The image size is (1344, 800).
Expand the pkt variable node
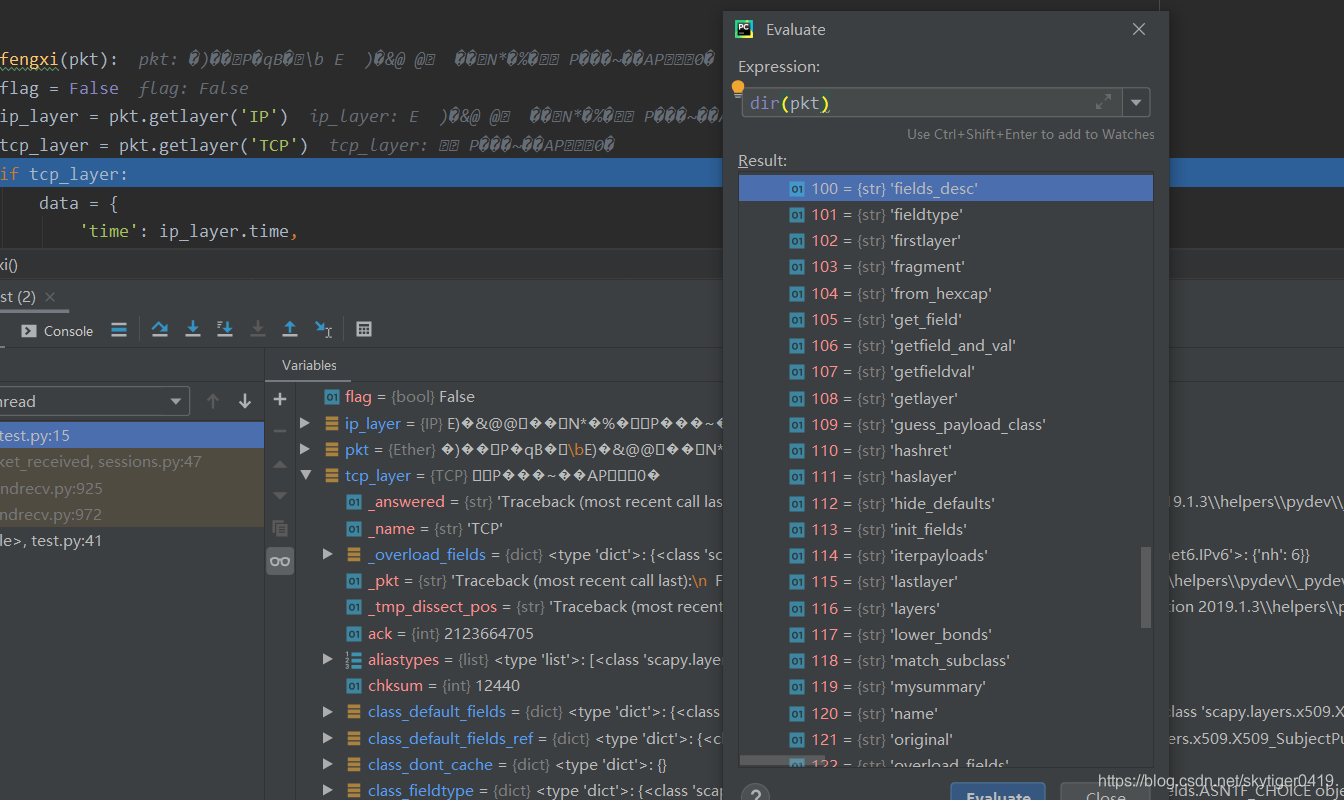pos(304,448)
